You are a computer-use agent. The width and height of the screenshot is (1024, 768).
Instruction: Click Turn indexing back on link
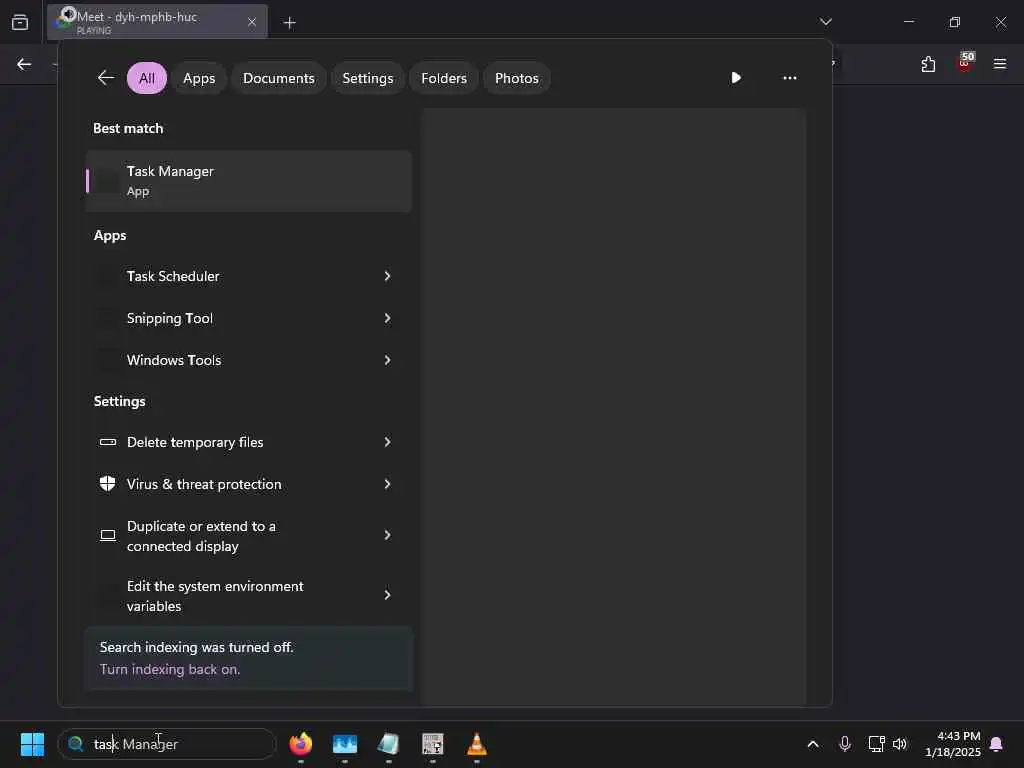pyautogui.click(x=170, y=669)
